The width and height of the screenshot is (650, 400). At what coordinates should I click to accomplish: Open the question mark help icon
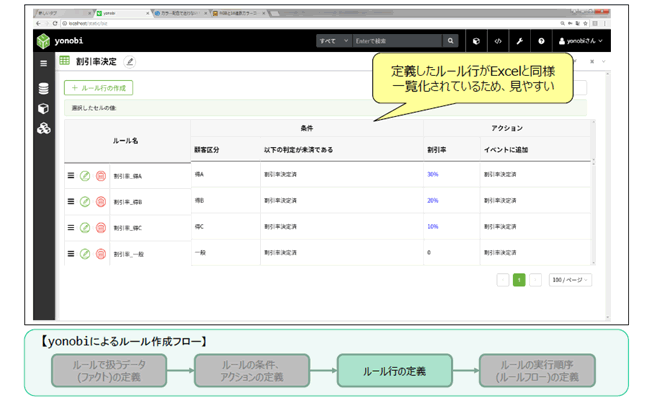click(541, 41)
